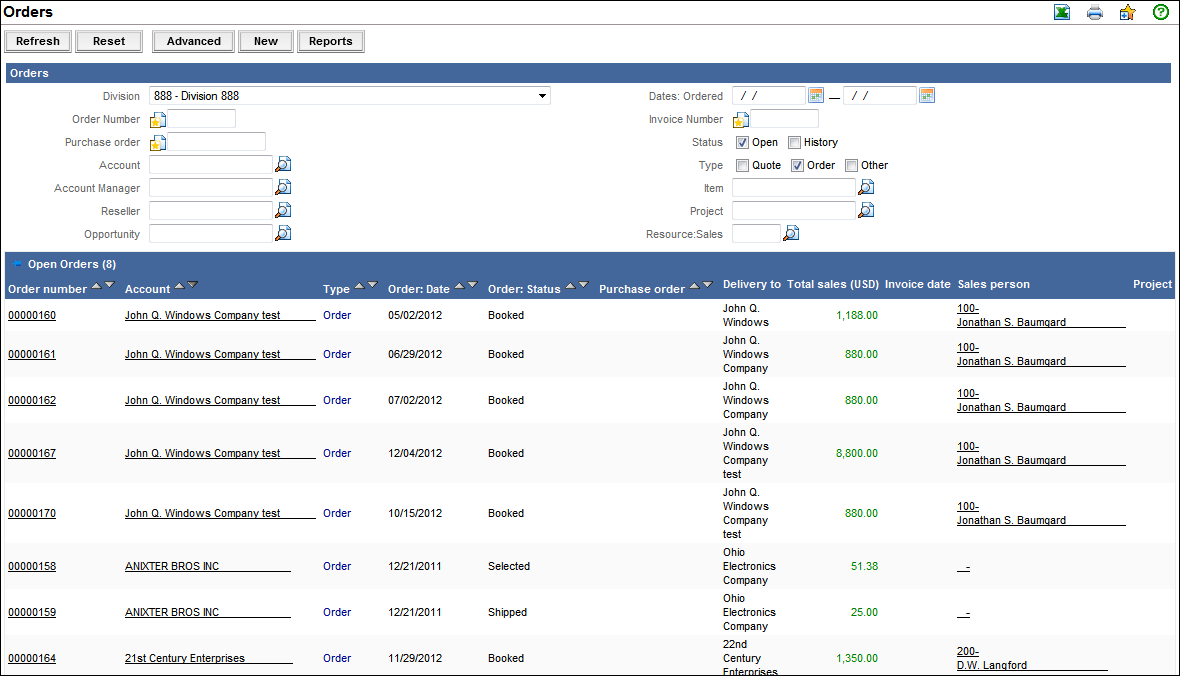Sort Order number column ascending

[96, 286]
